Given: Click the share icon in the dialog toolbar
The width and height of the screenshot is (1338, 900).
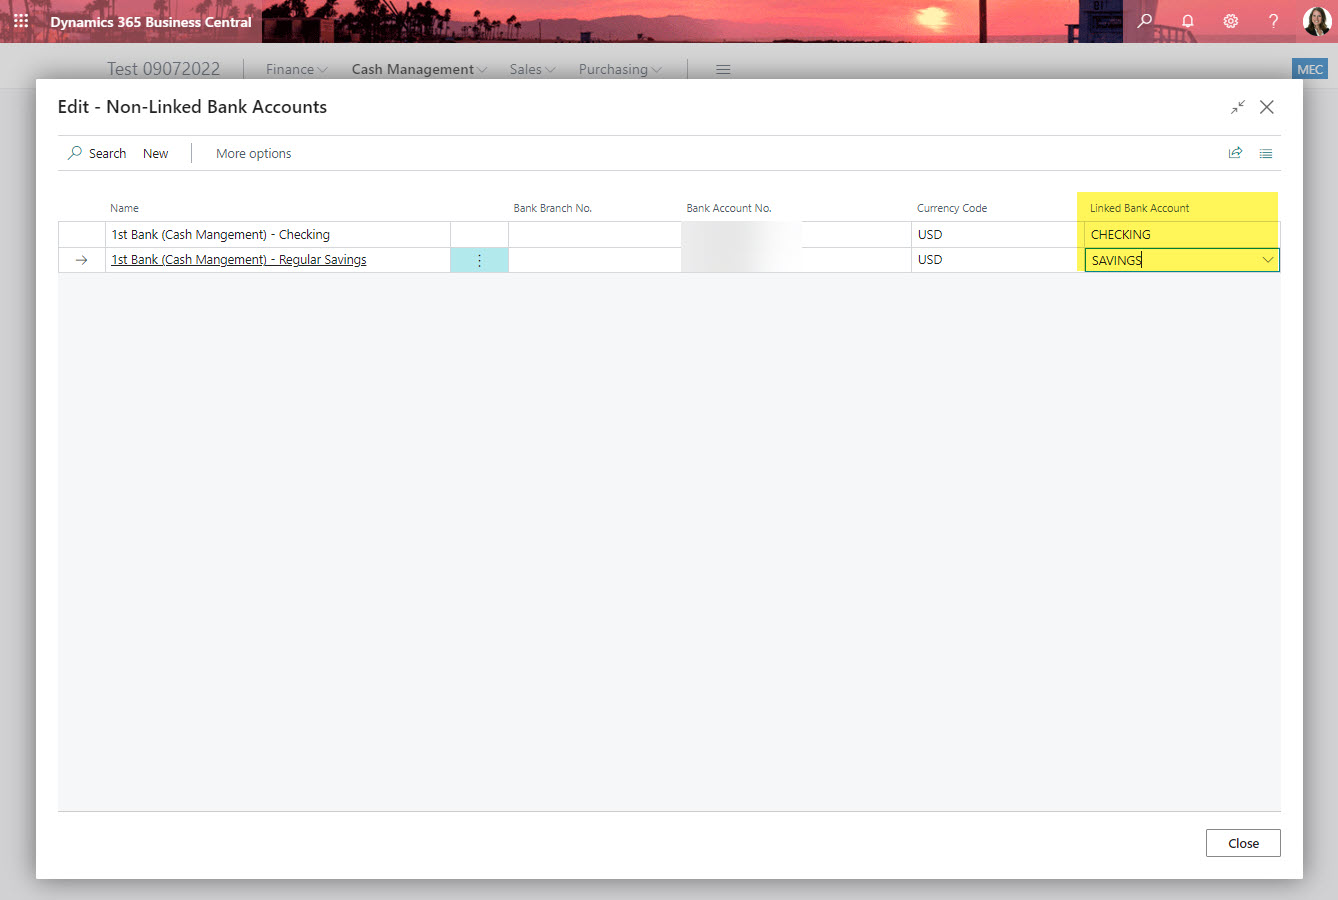Looking at the screenshot, I should [1236, 153].
